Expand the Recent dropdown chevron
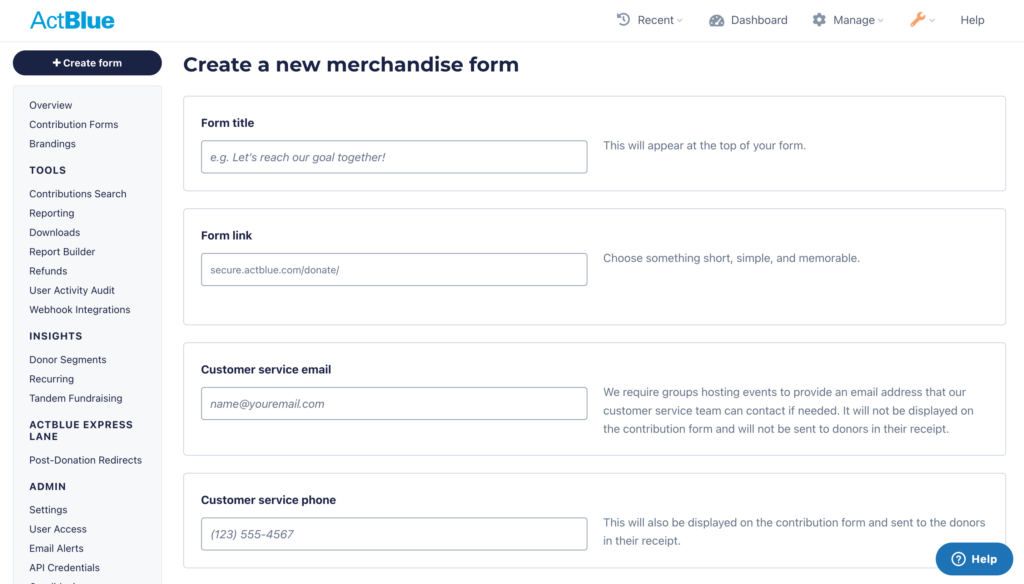Viewport: 1024px width, 584px height. tap(680, 20)
